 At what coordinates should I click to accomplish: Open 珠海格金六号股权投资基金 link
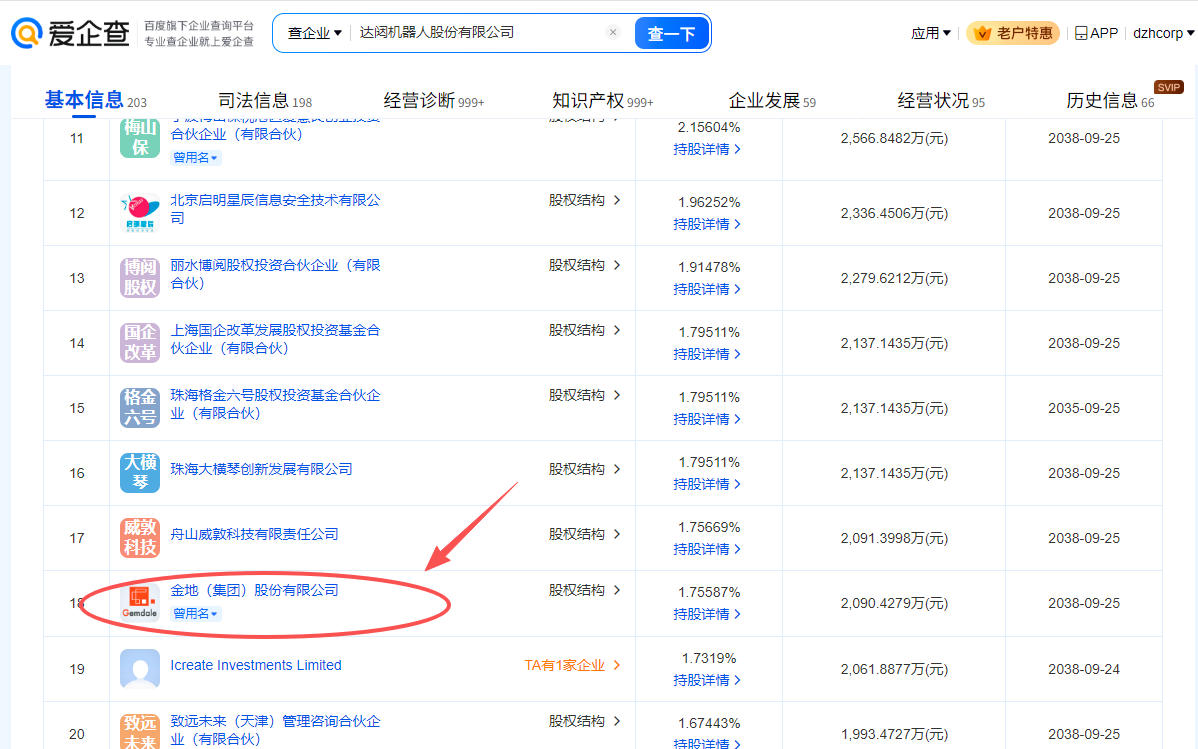[275, 404]
